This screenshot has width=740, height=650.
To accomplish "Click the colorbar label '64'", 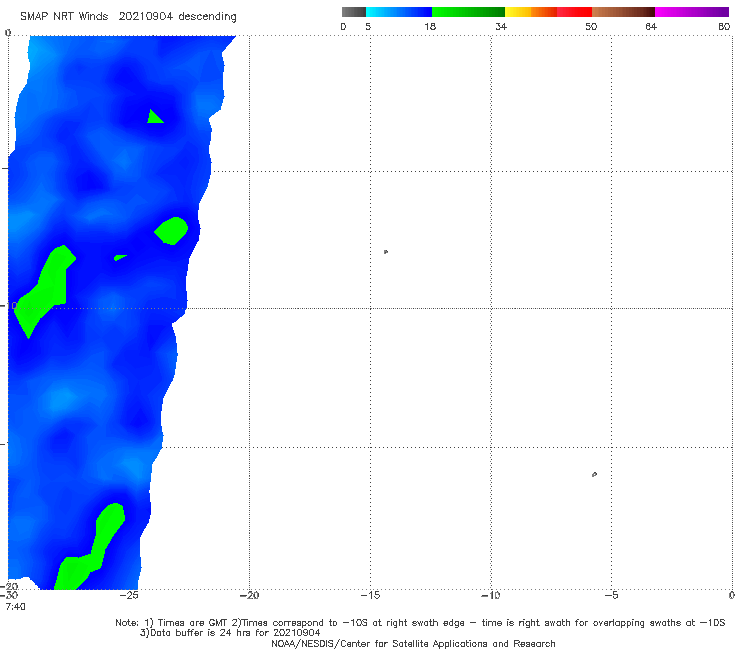I will tap(651, 26).
